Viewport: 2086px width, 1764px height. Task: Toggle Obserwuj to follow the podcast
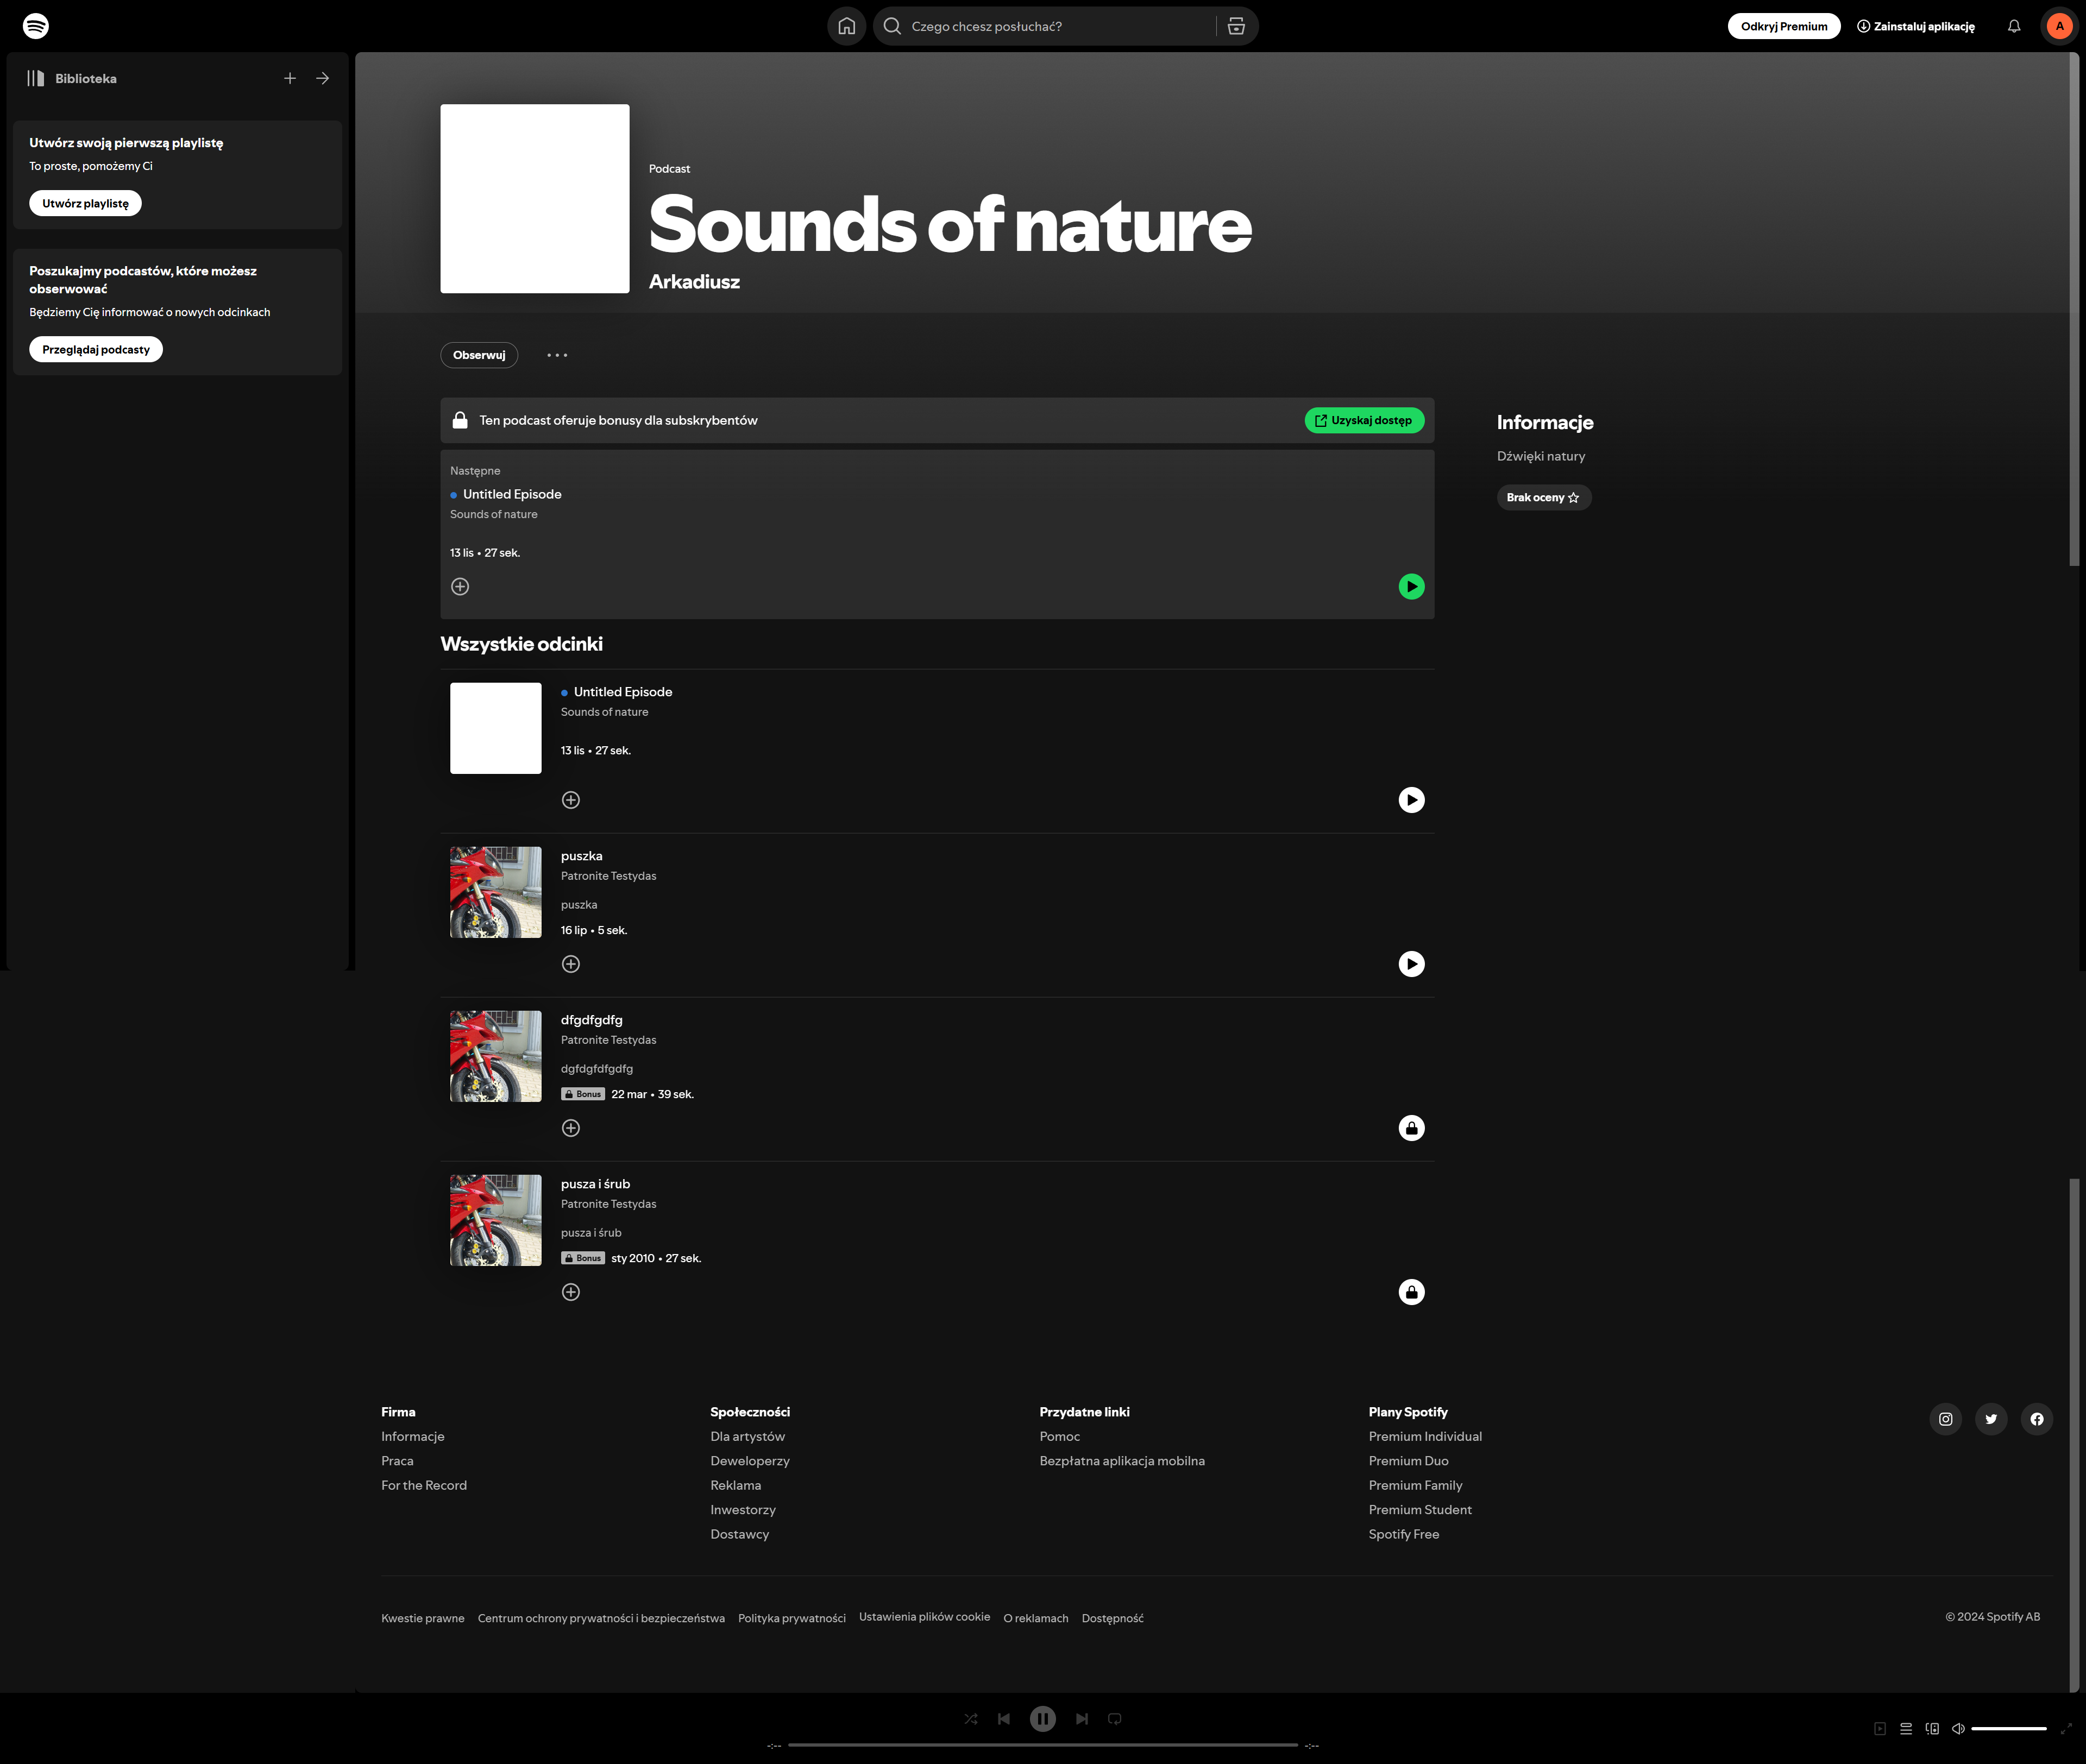(x=479, y=355)
